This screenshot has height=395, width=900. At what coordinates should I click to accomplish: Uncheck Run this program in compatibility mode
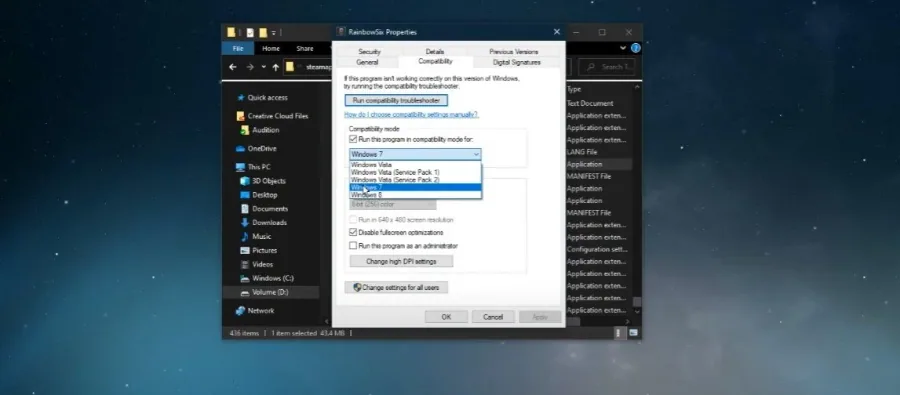point(353,140)
